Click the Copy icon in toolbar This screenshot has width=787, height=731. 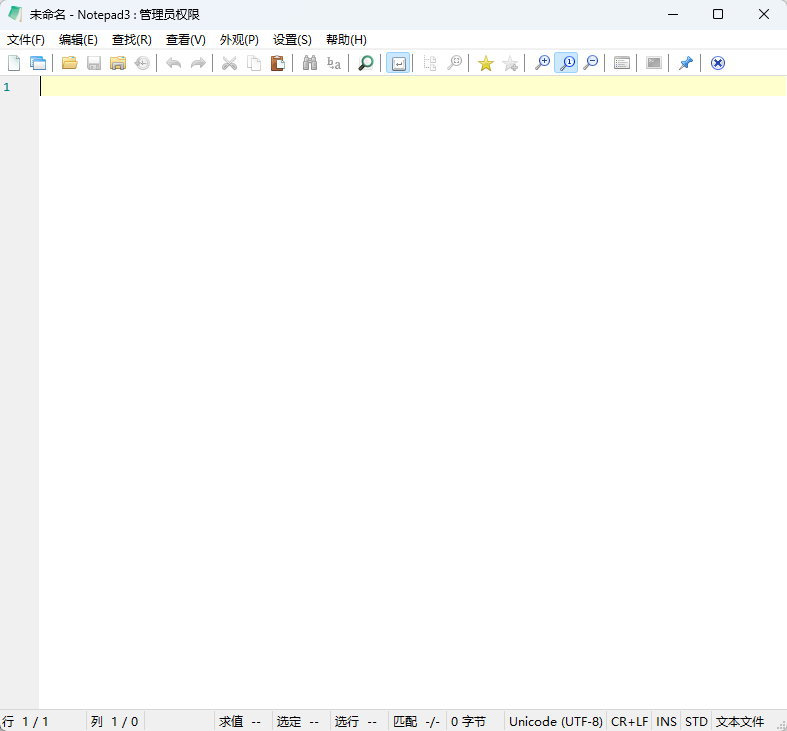pos(253,63)
